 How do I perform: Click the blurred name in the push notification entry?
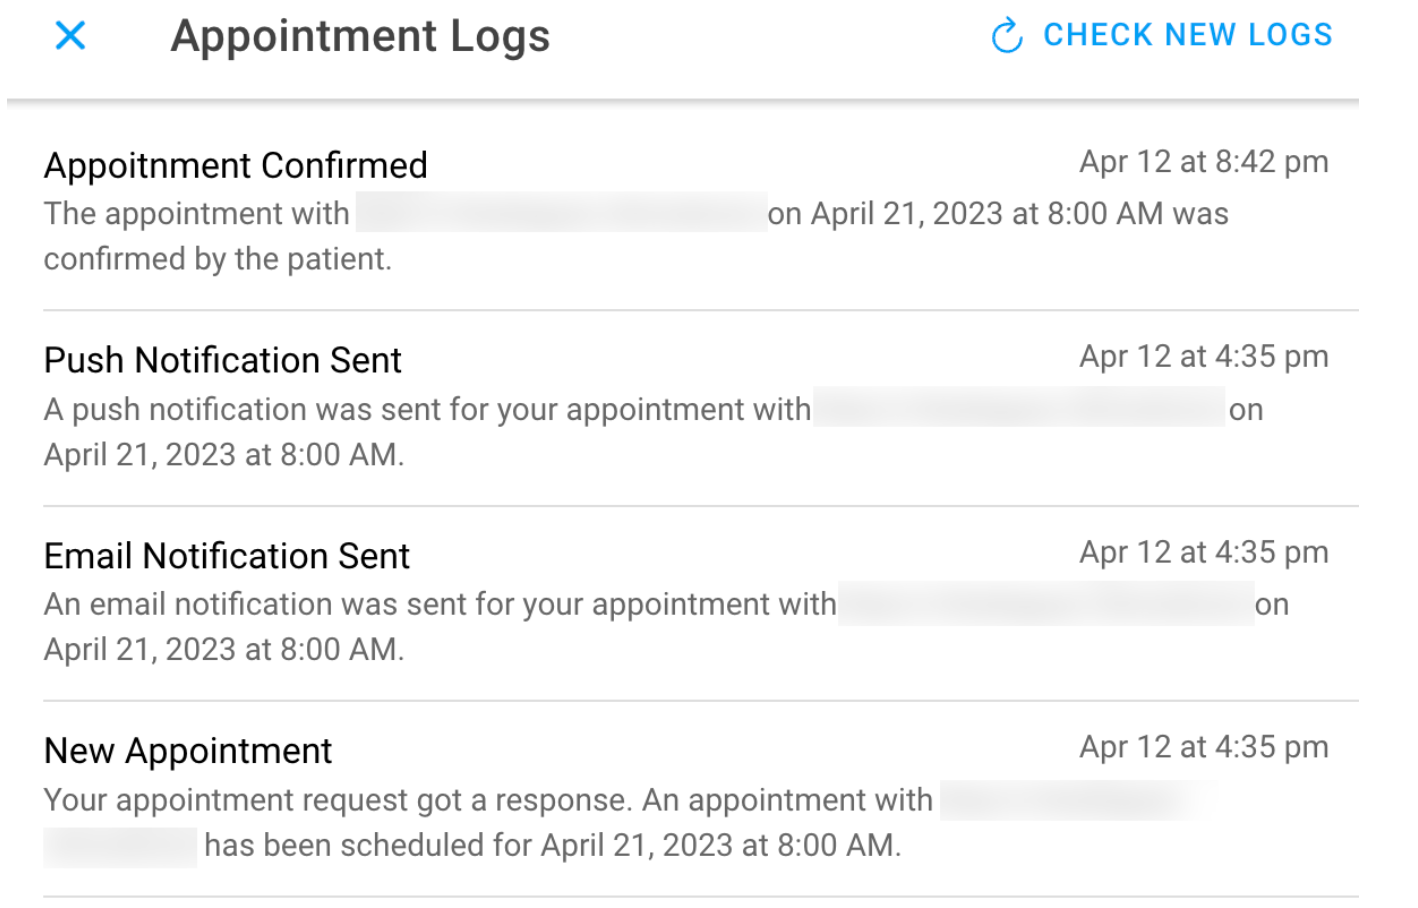[1018, 408]
